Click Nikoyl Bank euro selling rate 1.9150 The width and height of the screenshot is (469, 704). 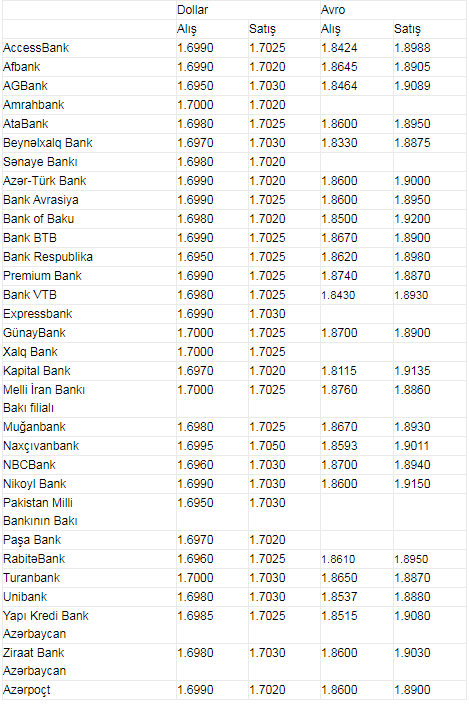[412, 484]
